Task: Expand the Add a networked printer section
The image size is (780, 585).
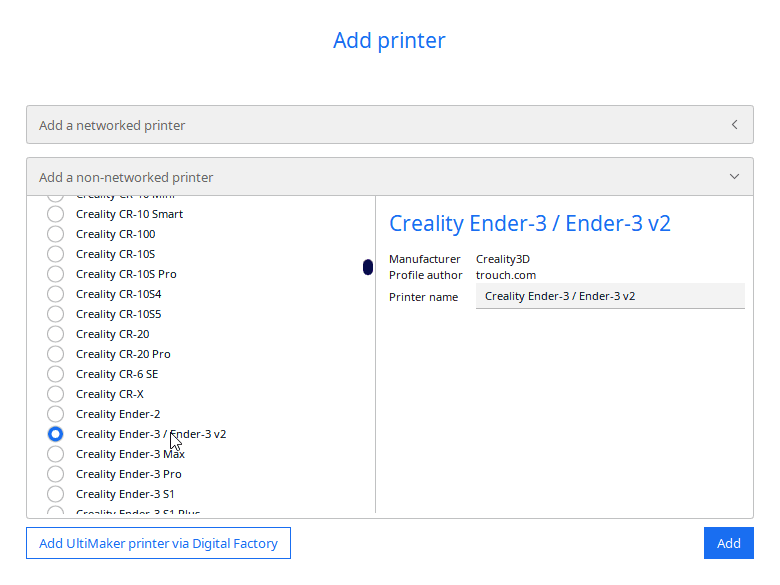Action: pyautogui.click(x=390, y=125)
